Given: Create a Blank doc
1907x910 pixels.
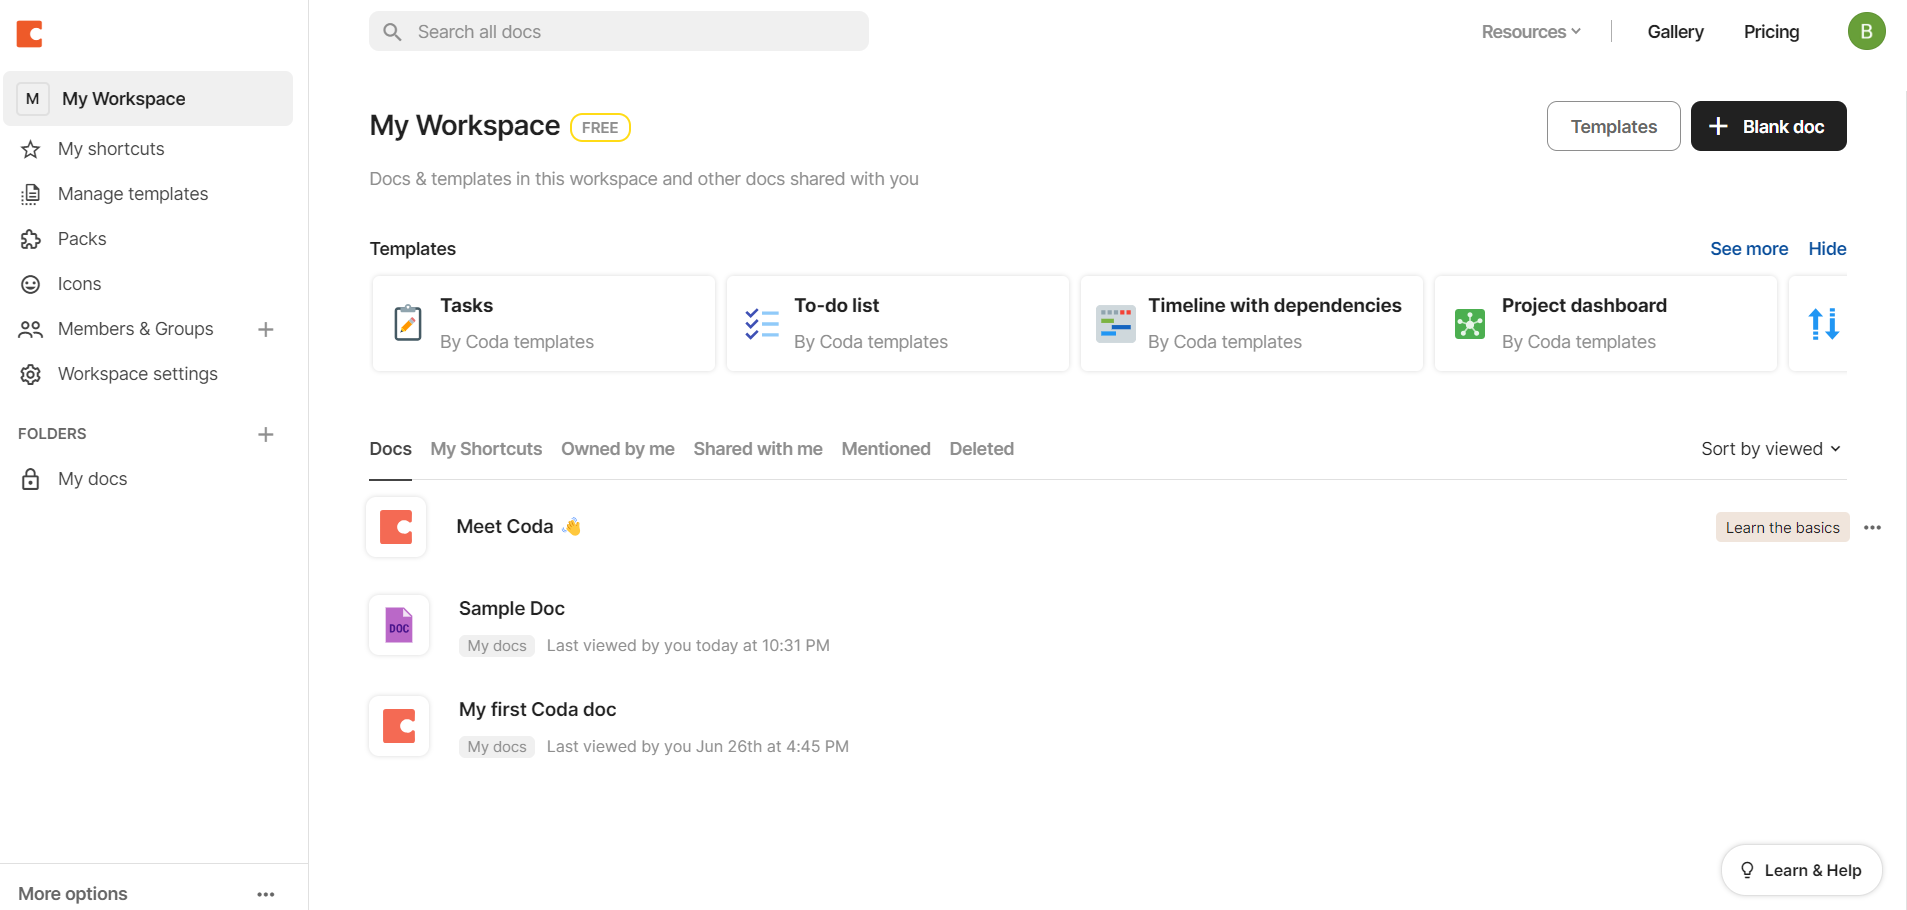Looking at the screenshot, I should (x=1769, y=126).
